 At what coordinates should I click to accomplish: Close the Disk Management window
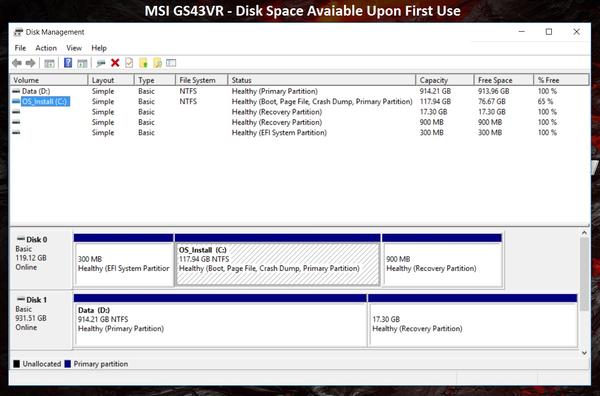tap(576, 32)
